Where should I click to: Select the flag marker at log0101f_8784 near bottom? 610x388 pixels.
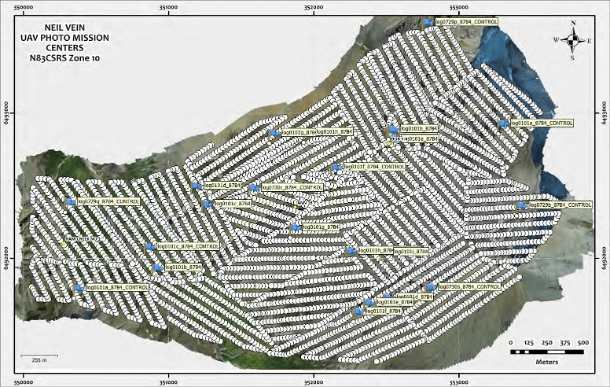coord(358,312)
